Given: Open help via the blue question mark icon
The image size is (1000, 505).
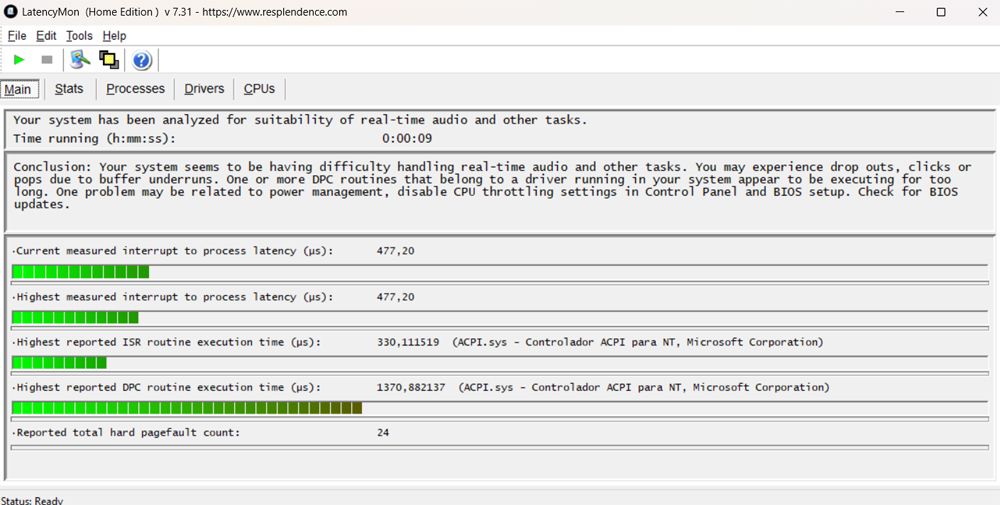Looking at the screenshot, I should (x=141, y=60).
